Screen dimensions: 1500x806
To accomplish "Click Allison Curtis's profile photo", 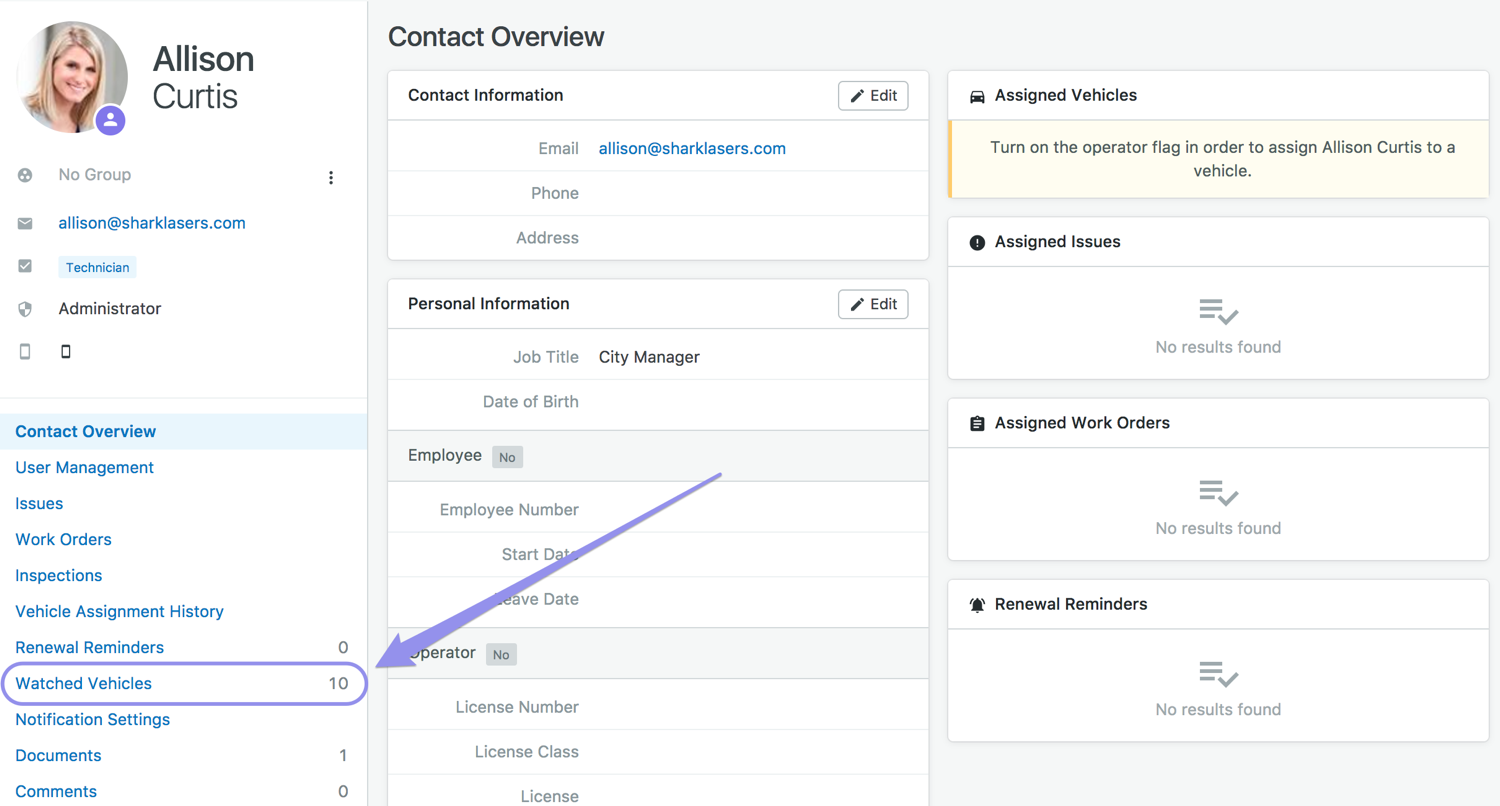I will point(68,74).
